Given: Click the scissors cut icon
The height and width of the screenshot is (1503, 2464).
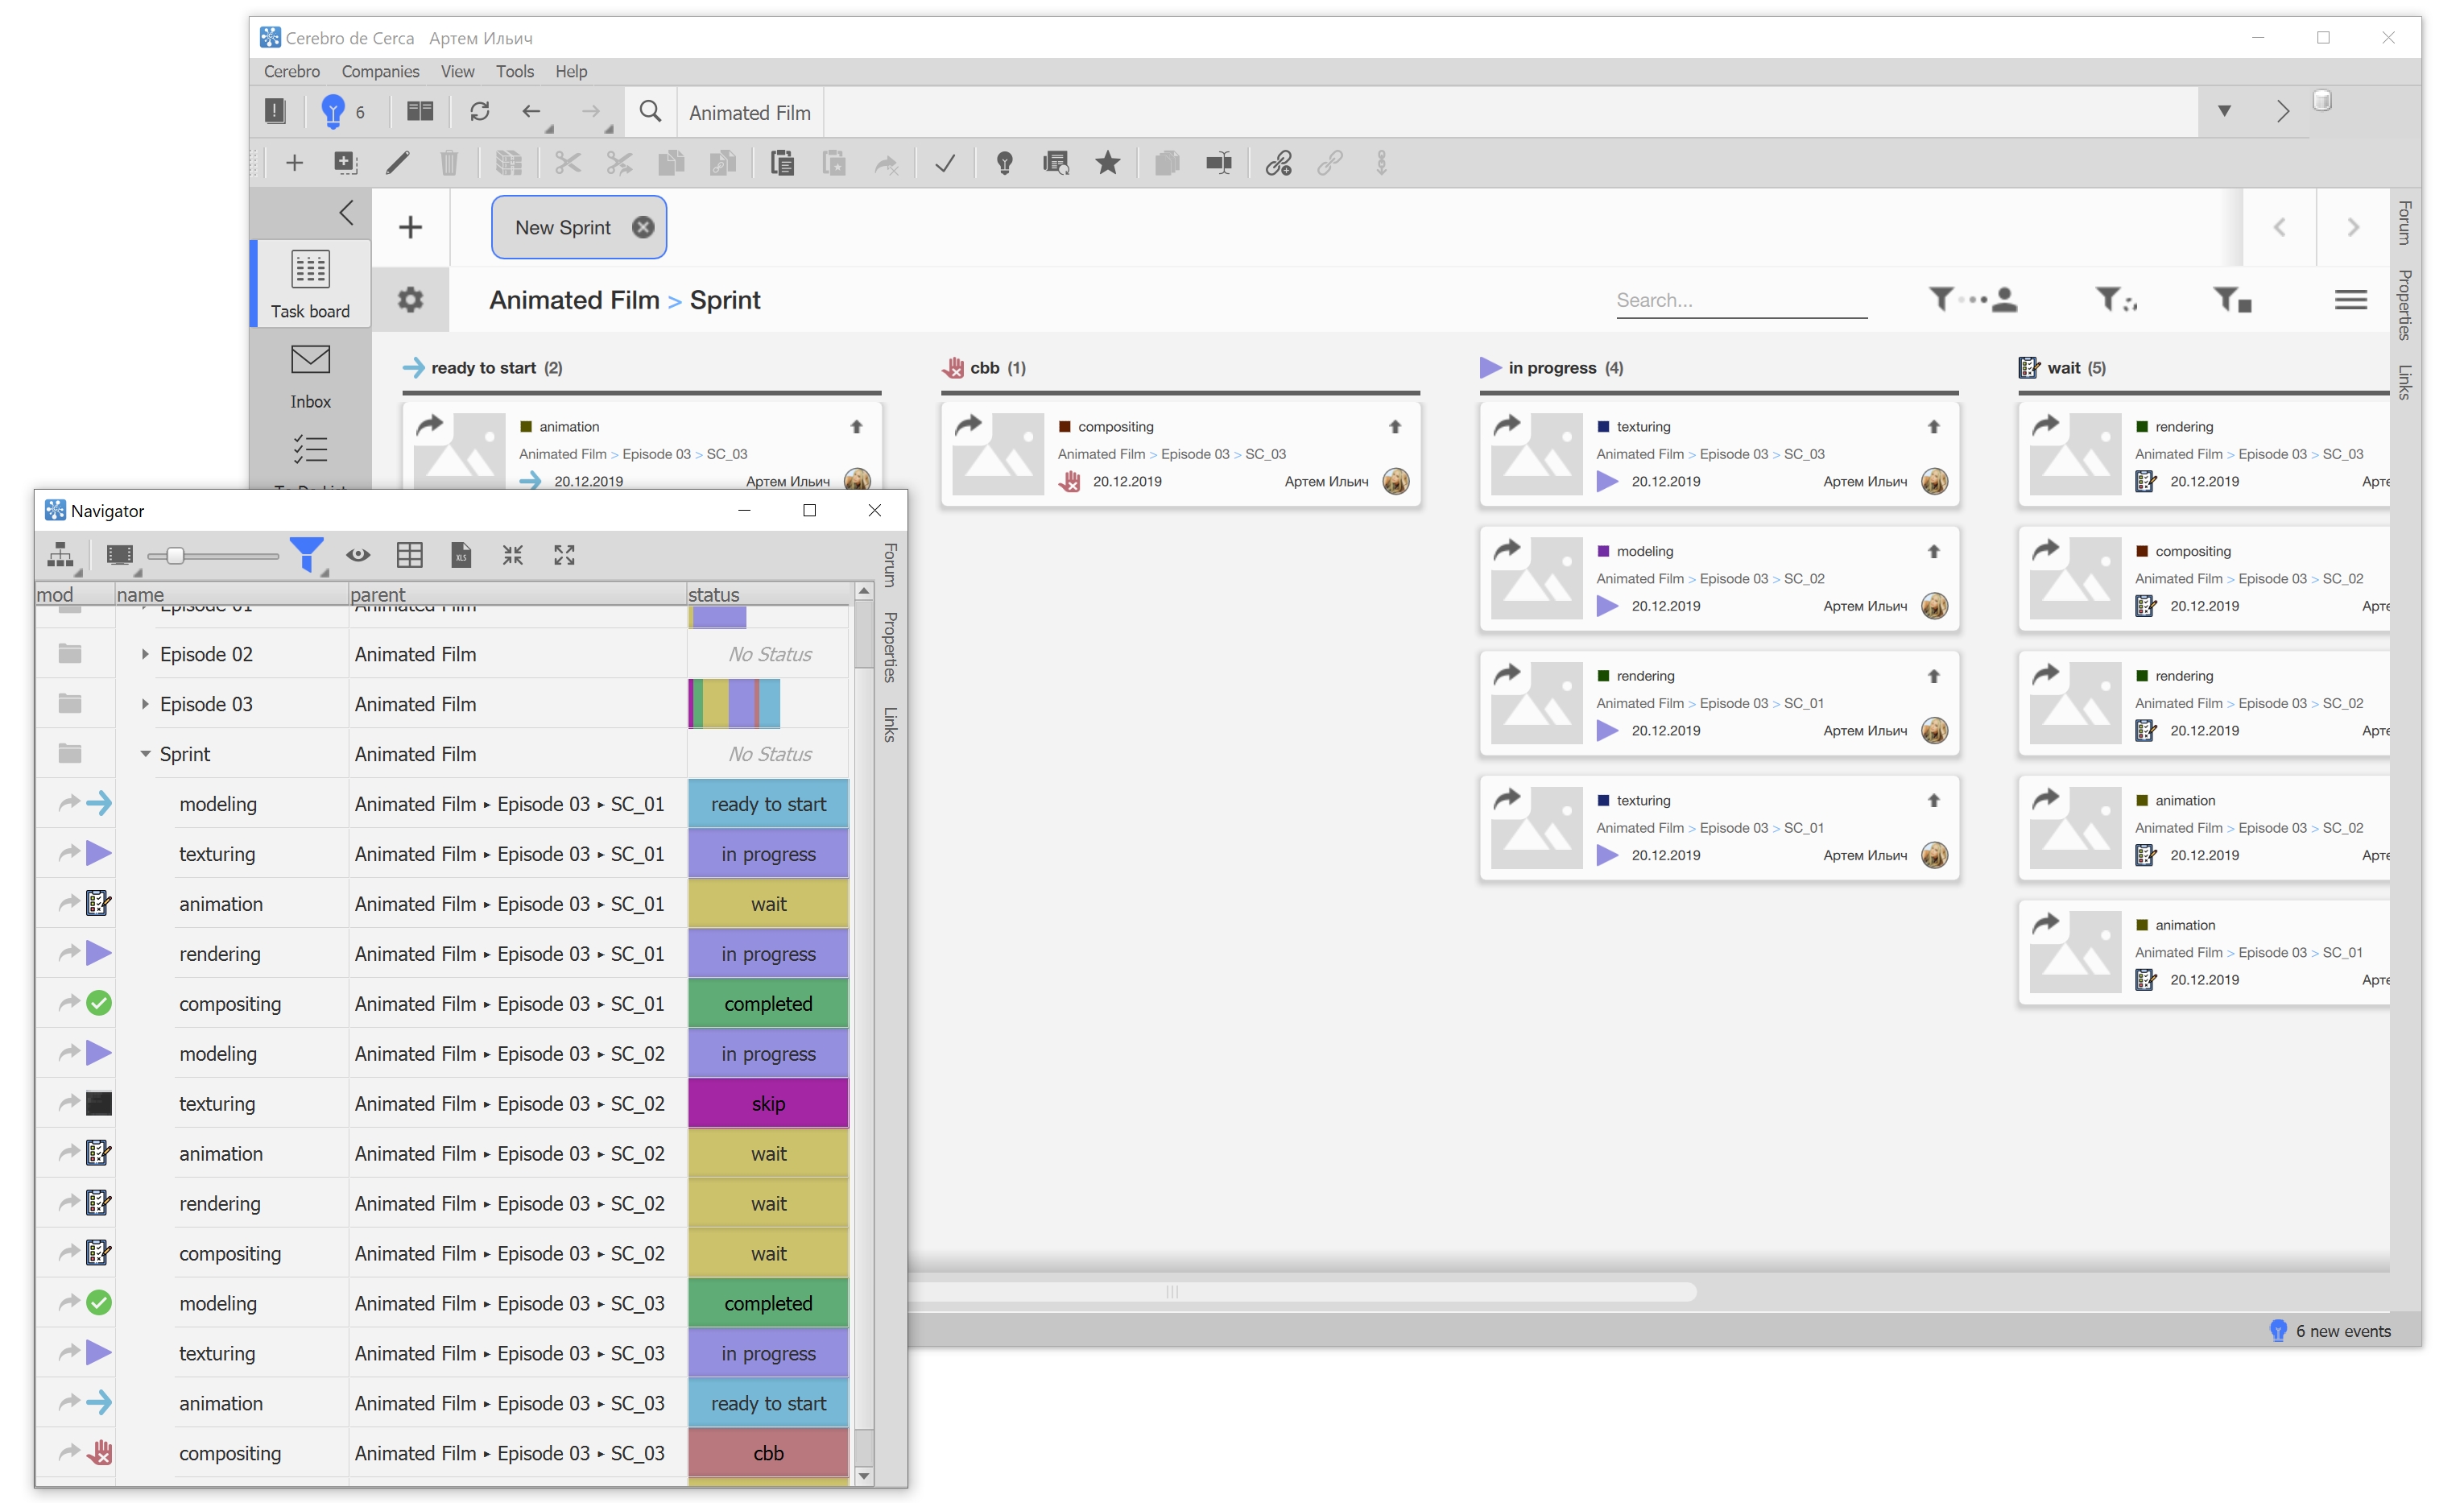Looking at the screenshot, I should [567, 163].
